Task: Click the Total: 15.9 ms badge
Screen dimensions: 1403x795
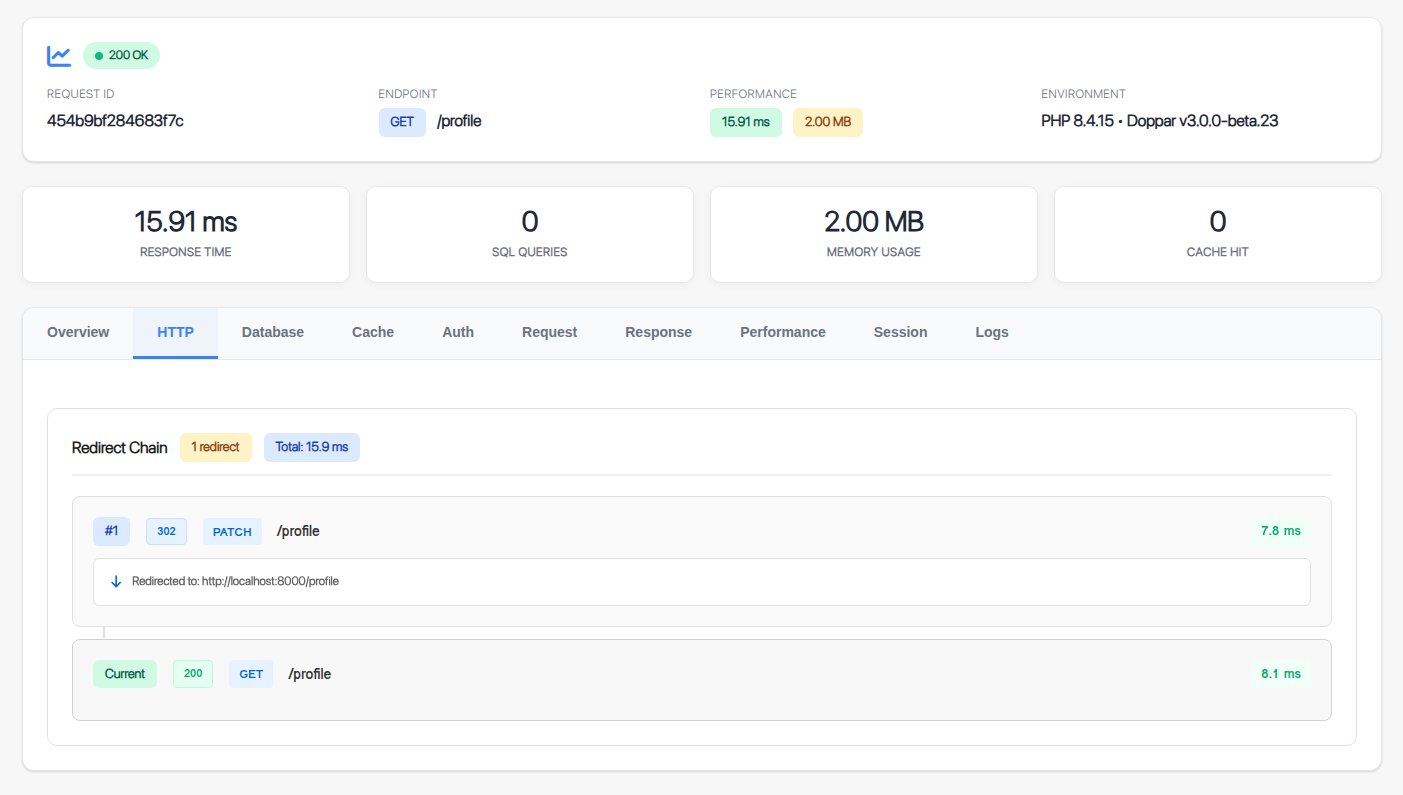Action: click(311, 447)
